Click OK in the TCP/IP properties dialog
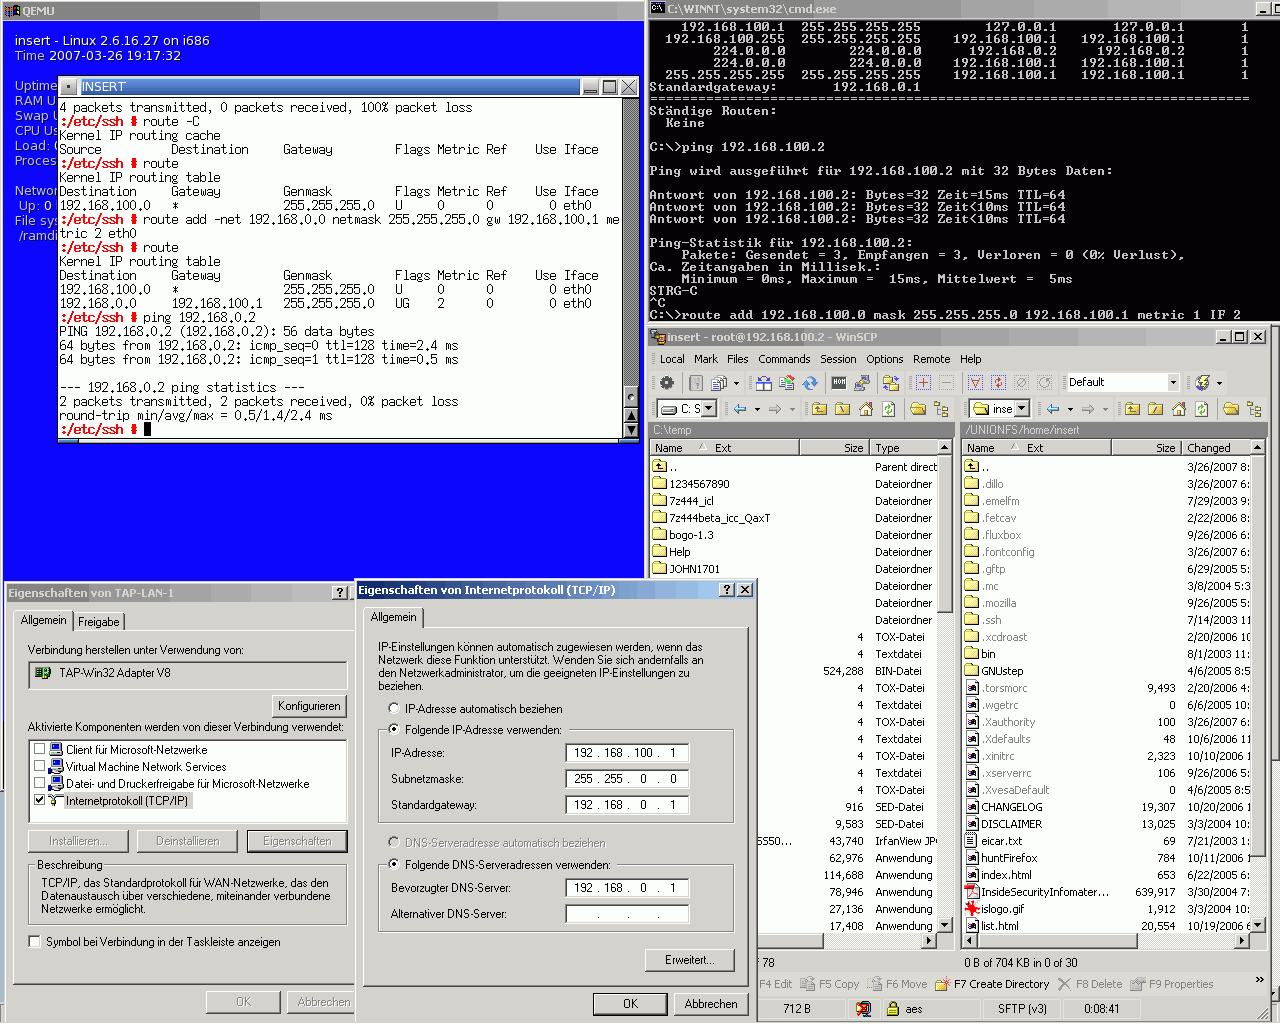Screen dimensions: 1280x1024 (630, 1004)
